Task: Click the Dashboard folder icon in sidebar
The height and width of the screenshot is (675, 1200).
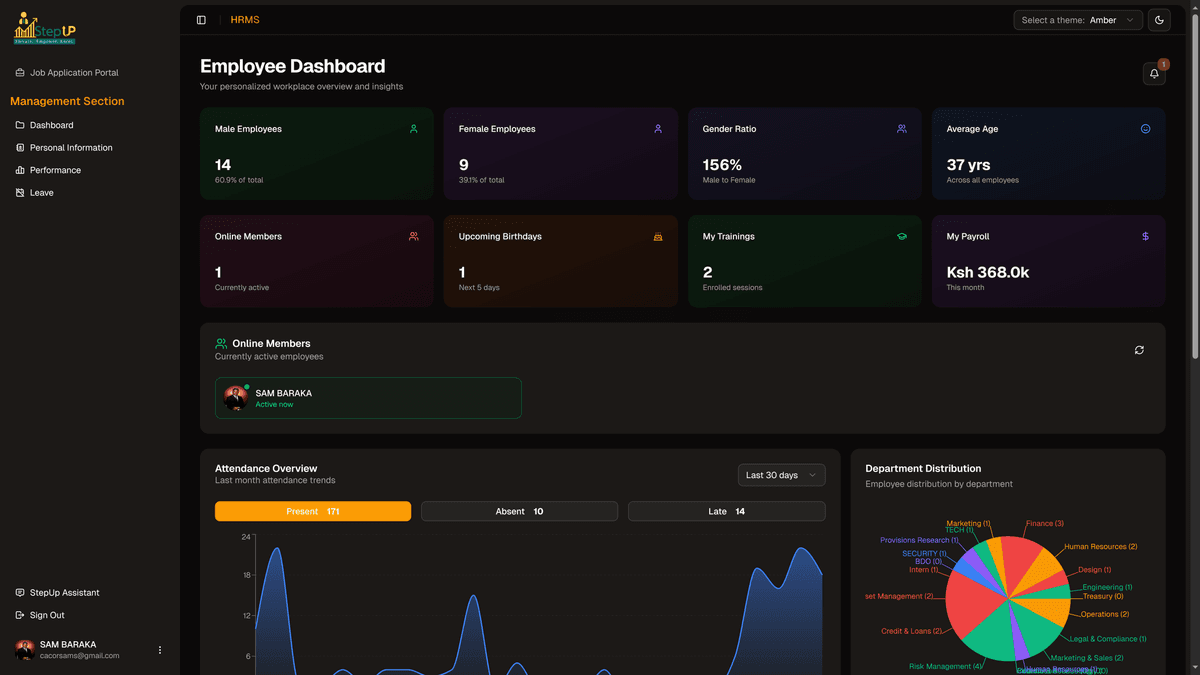Action: click(20, 125)
